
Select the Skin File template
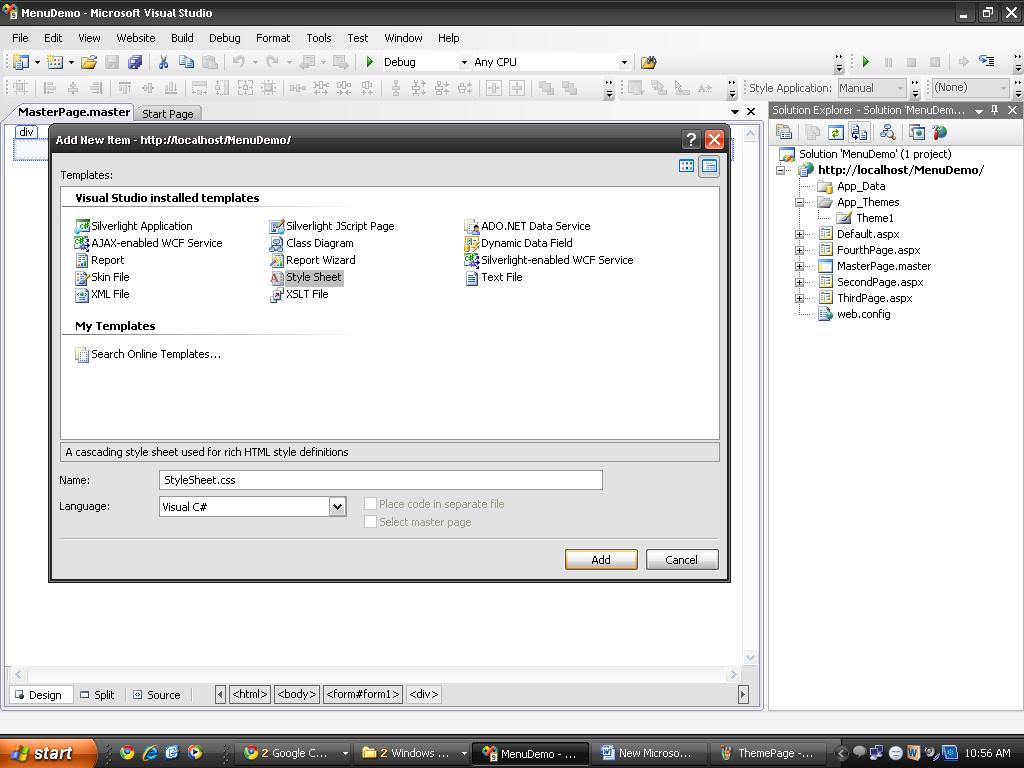tap(103, 278)
